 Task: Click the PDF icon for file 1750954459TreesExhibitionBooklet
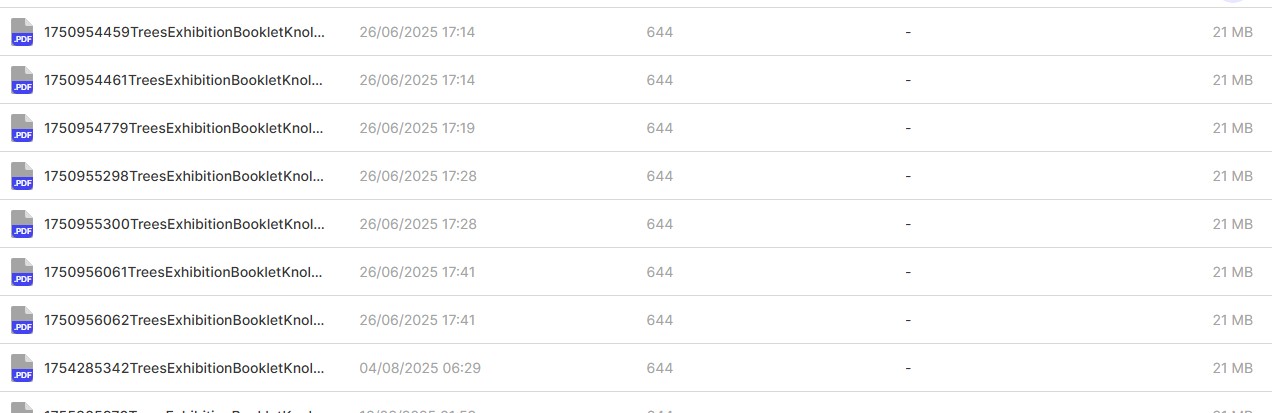point(22,32)
